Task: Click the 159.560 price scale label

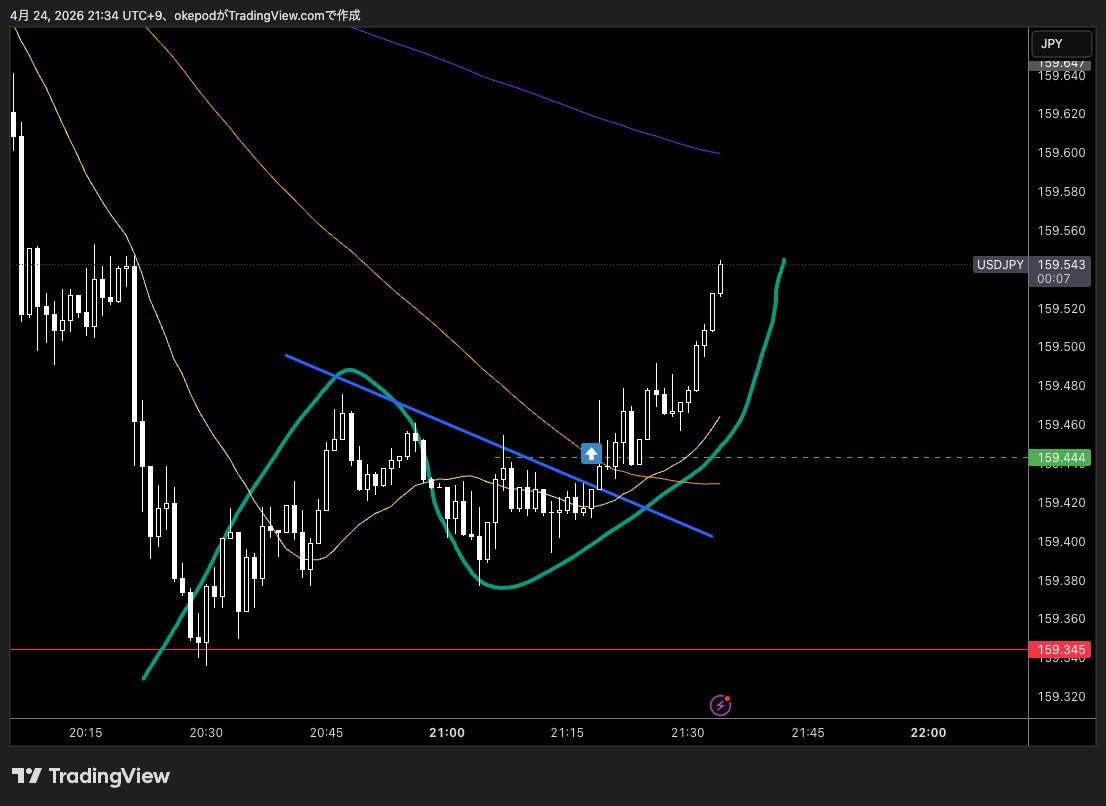Action: click(1061, 231)
